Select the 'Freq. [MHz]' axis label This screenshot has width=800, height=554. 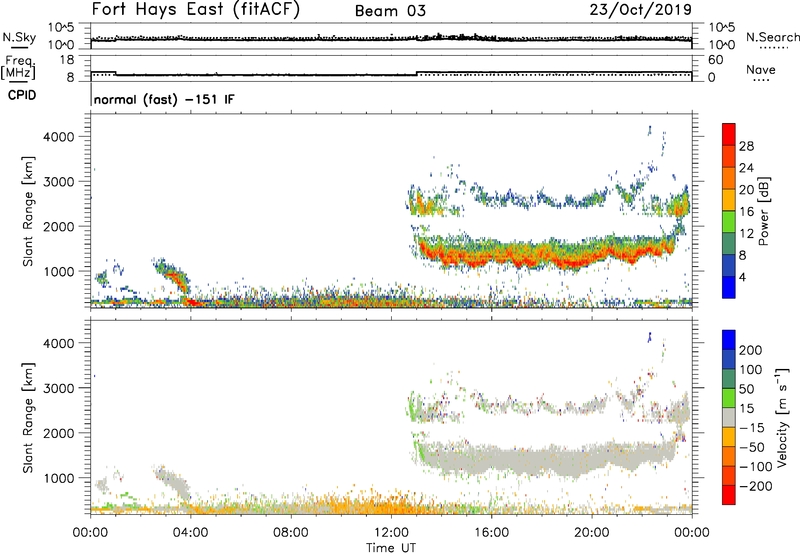(19, 68)
